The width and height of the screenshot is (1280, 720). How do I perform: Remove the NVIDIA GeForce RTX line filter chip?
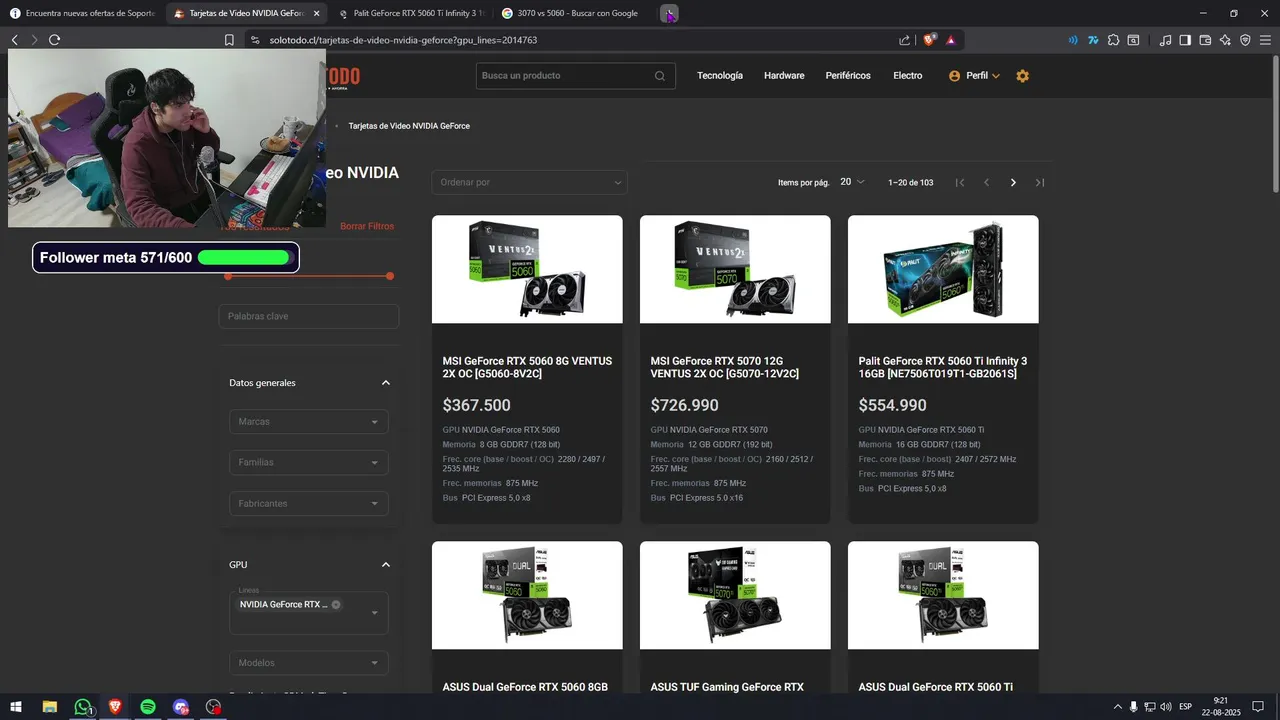coord(336,605)
